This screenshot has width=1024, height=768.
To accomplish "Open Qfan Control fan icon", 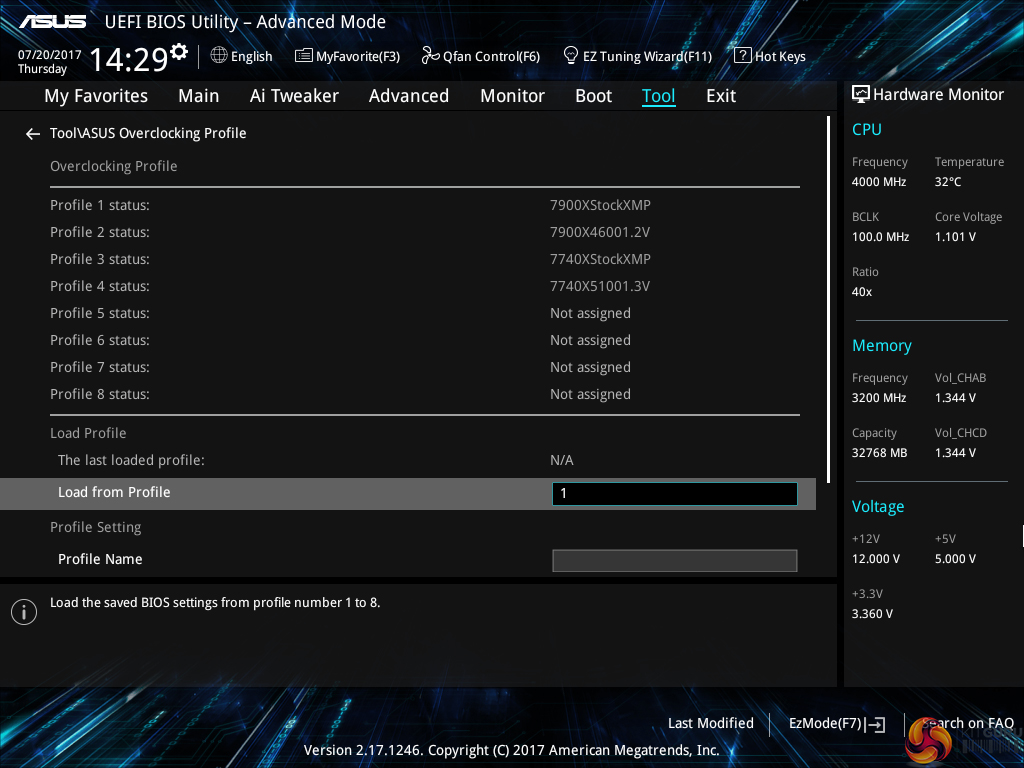I will pyautogui.click(x=430, y=56).
